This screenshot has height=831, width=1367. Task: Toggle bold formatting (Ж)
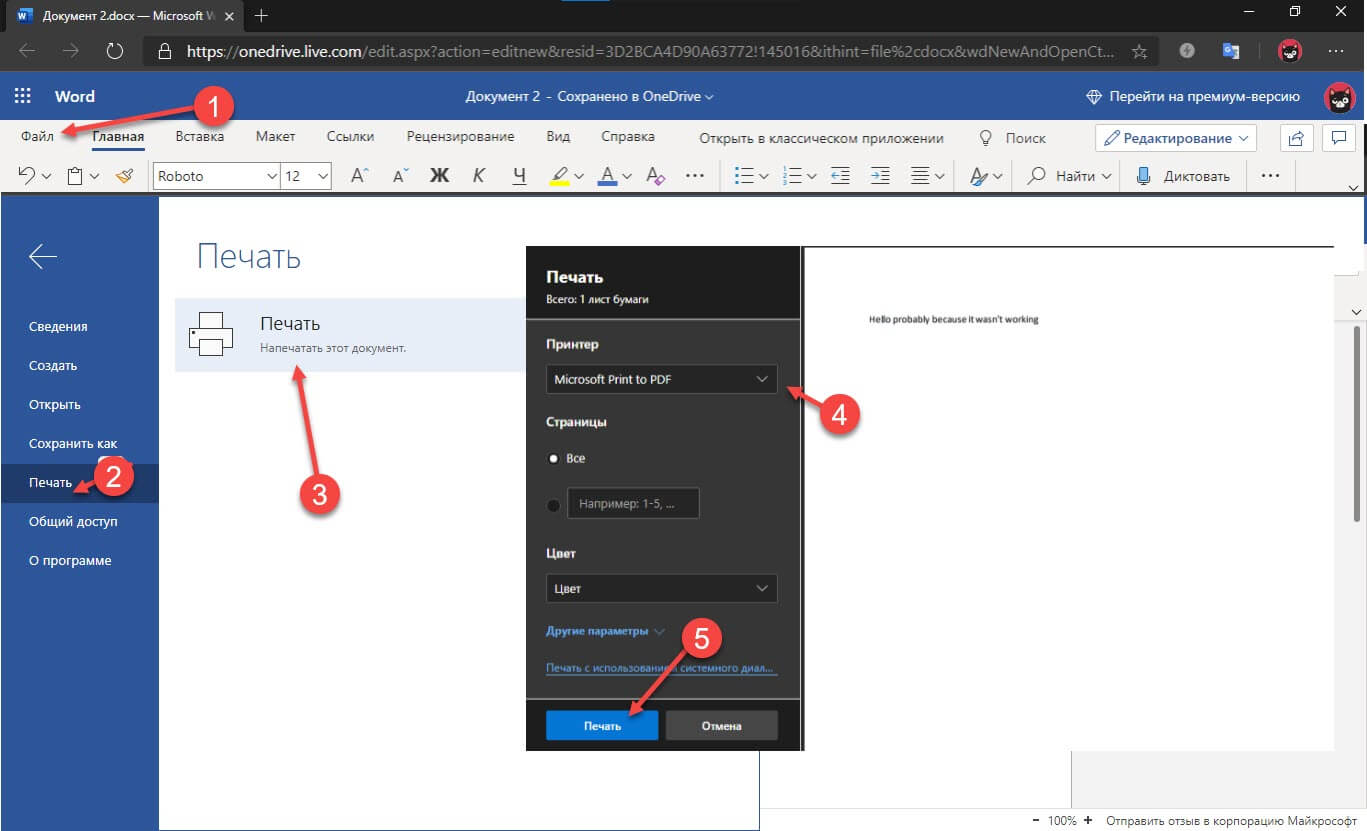439,176
